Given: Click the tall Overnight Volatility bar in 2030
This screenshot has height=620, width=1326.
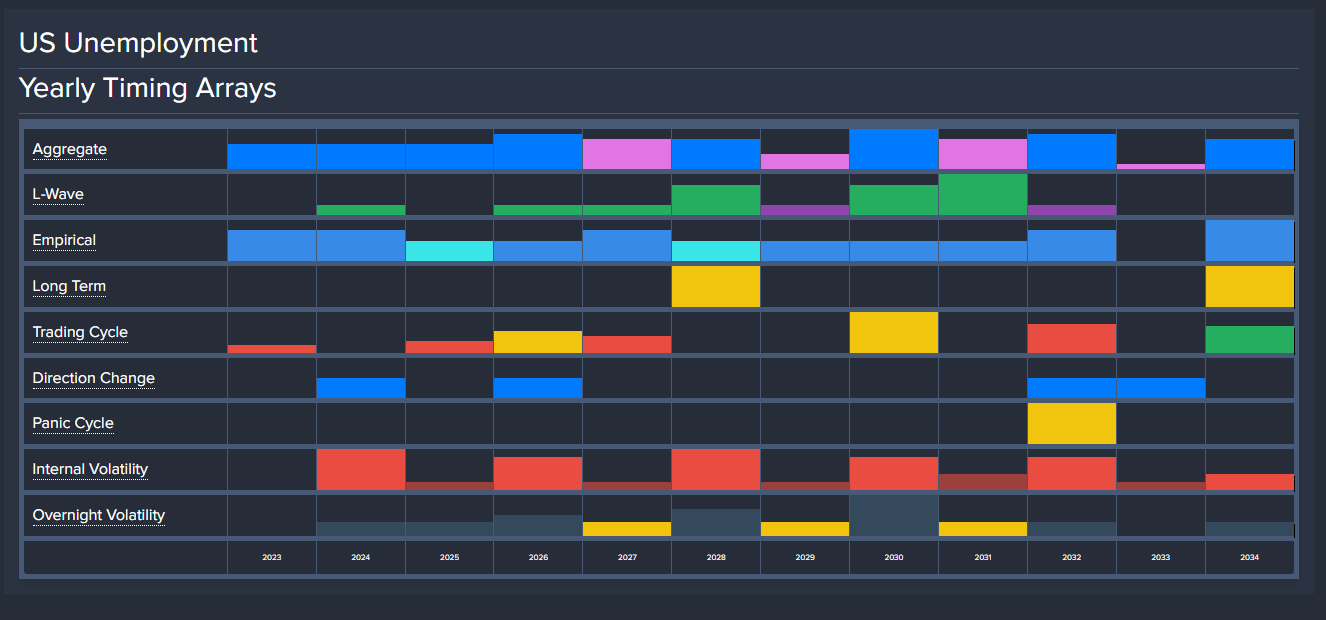Looking at the screenshot, I should point(894,516).
